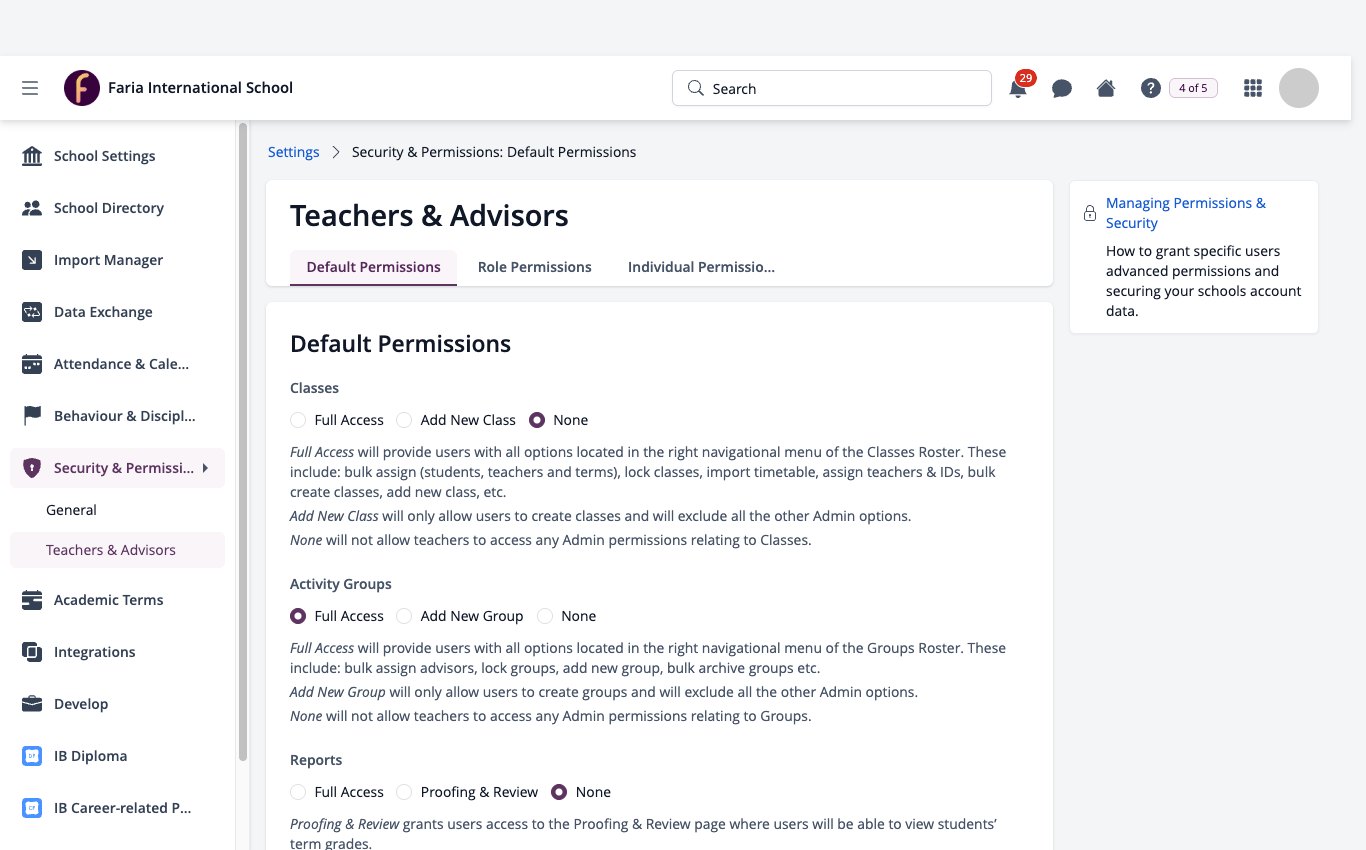
Task: Open the help question mark icon
Action: point(1150,88)
